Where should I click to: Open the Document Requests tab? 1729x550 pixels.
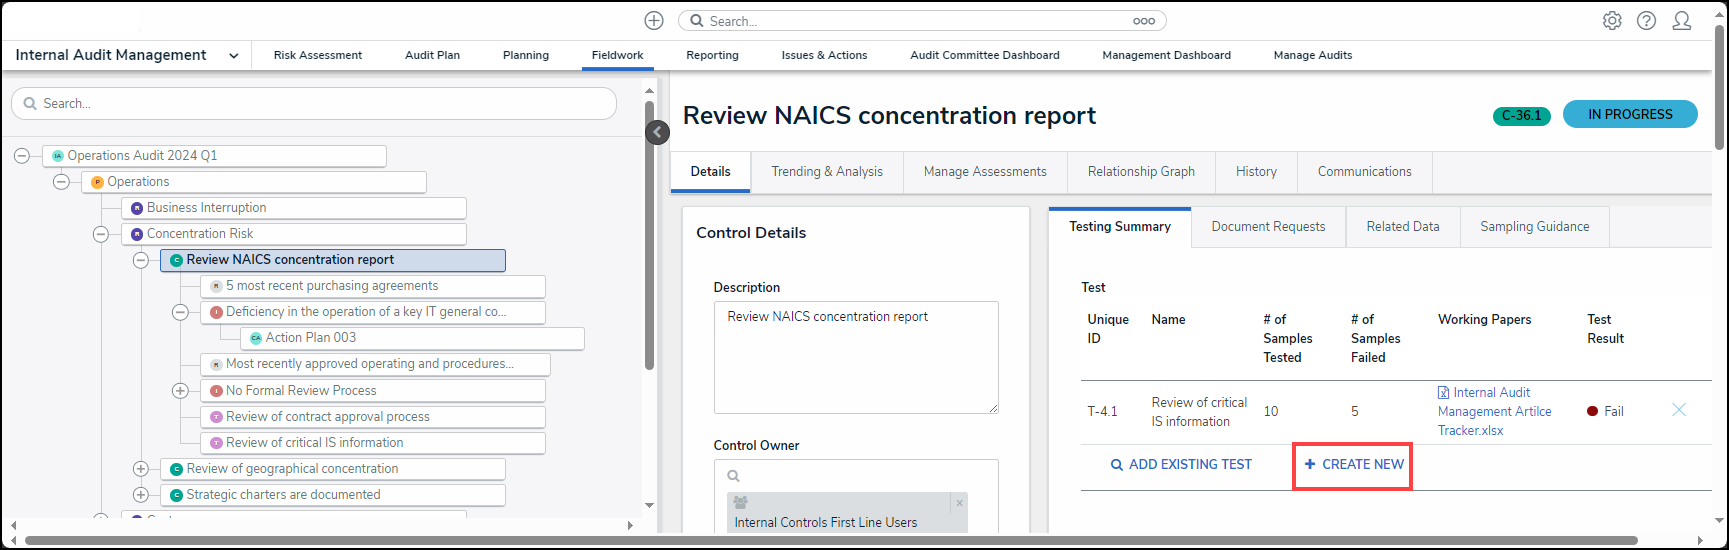tap(1267, 227)
